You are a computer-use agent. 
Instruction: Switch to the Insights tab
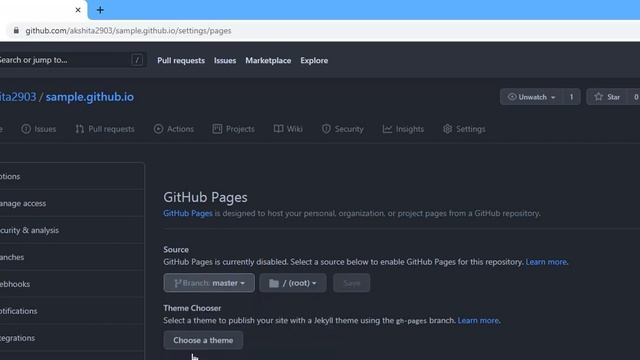(x=403, y=129)
